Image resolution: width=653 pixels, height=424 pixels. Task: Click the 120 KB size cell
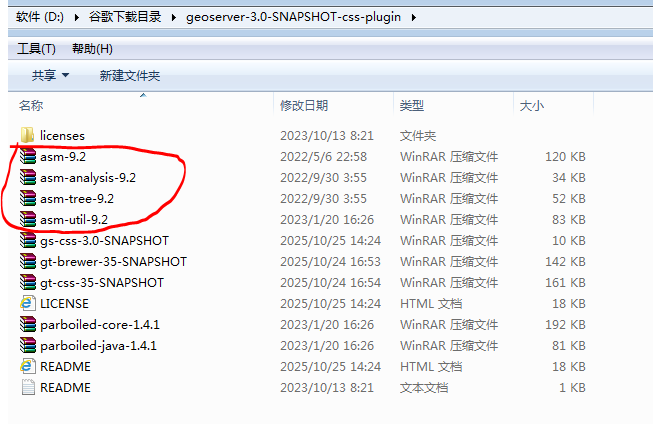point(565,157)
